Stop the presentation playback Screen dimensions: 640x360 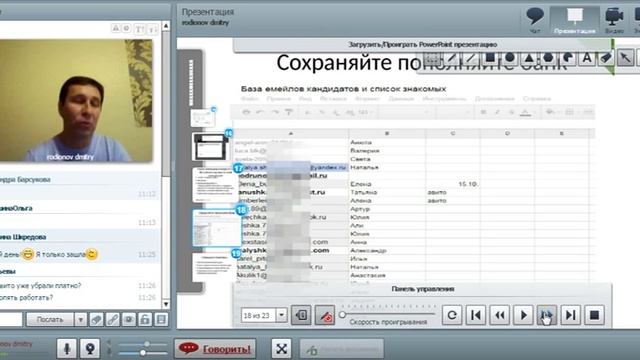tap(594, 315)
